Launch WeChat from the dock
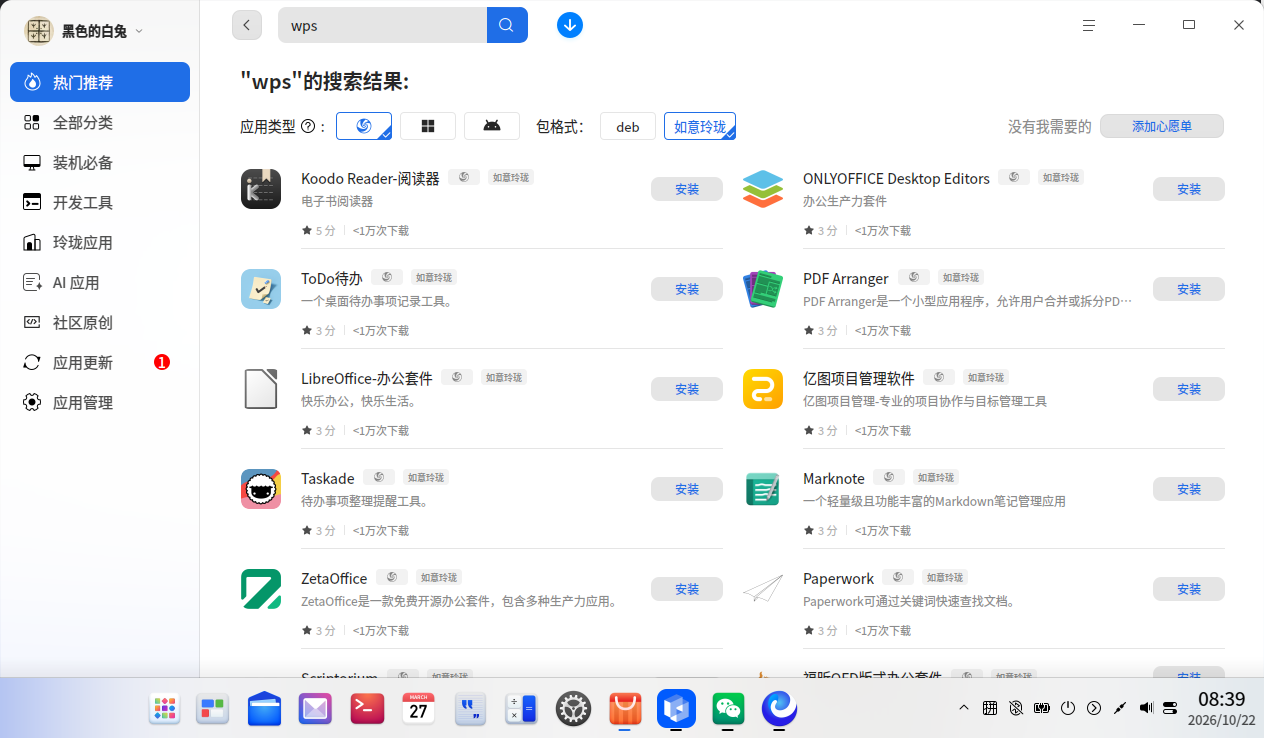Image resolution: width=1264 pixels, height=738 pixels. coord(728,709)
